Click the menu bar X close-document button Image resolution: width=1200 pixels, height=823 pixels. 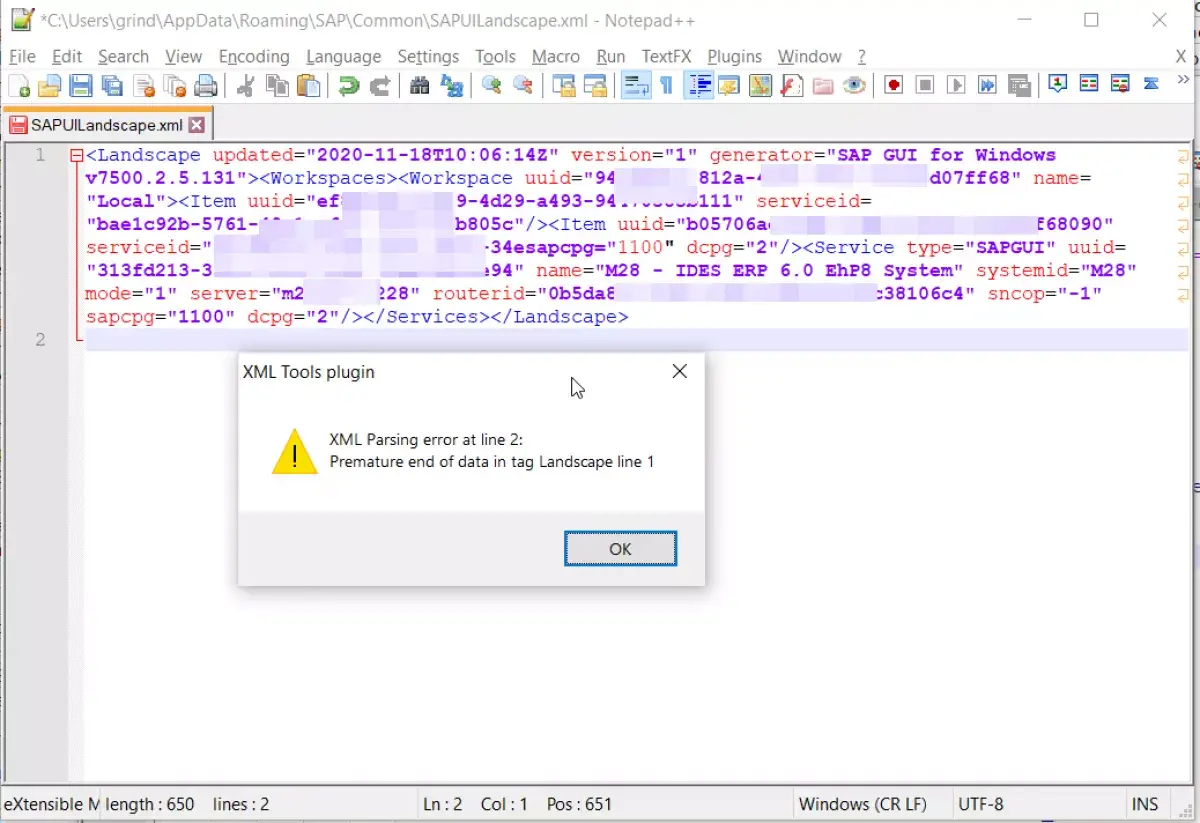(x=1182, y=57)
